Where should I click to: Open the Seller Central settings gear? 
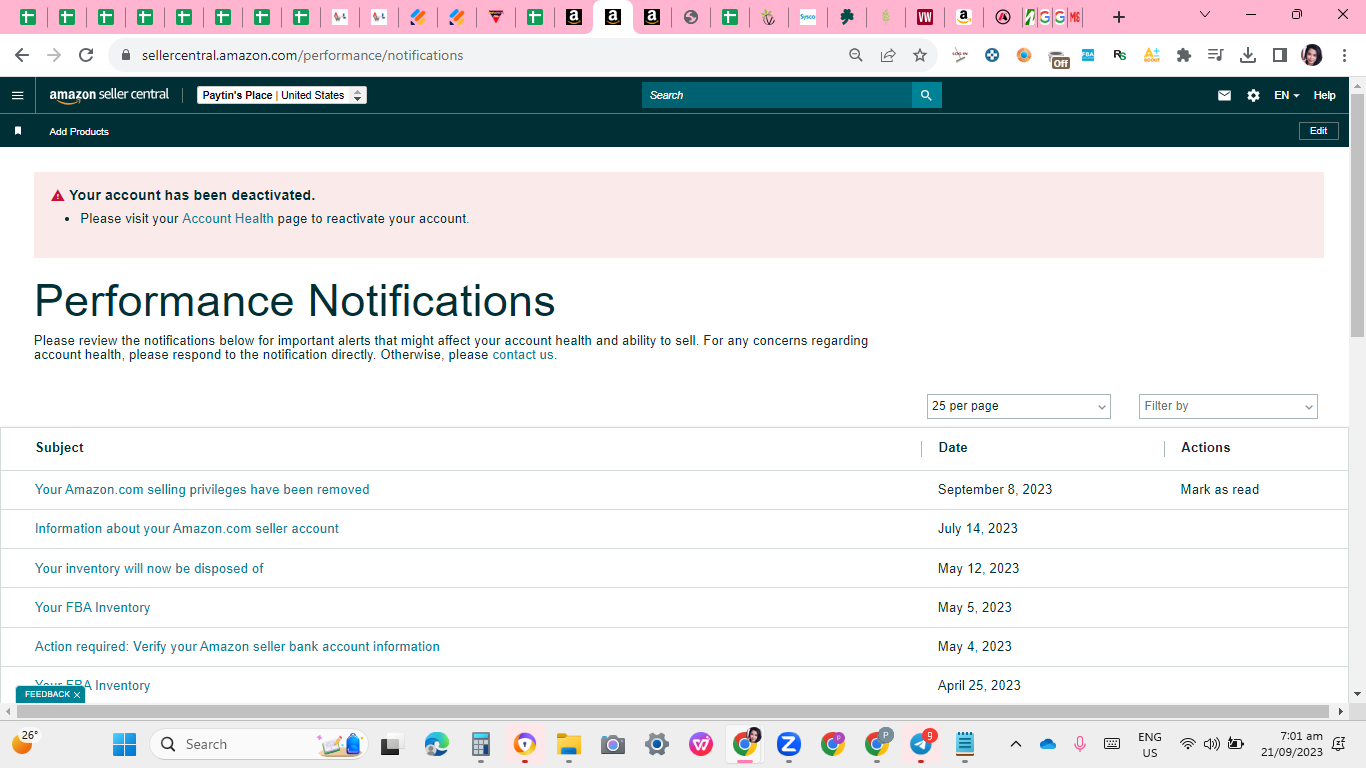[1253, 95]
